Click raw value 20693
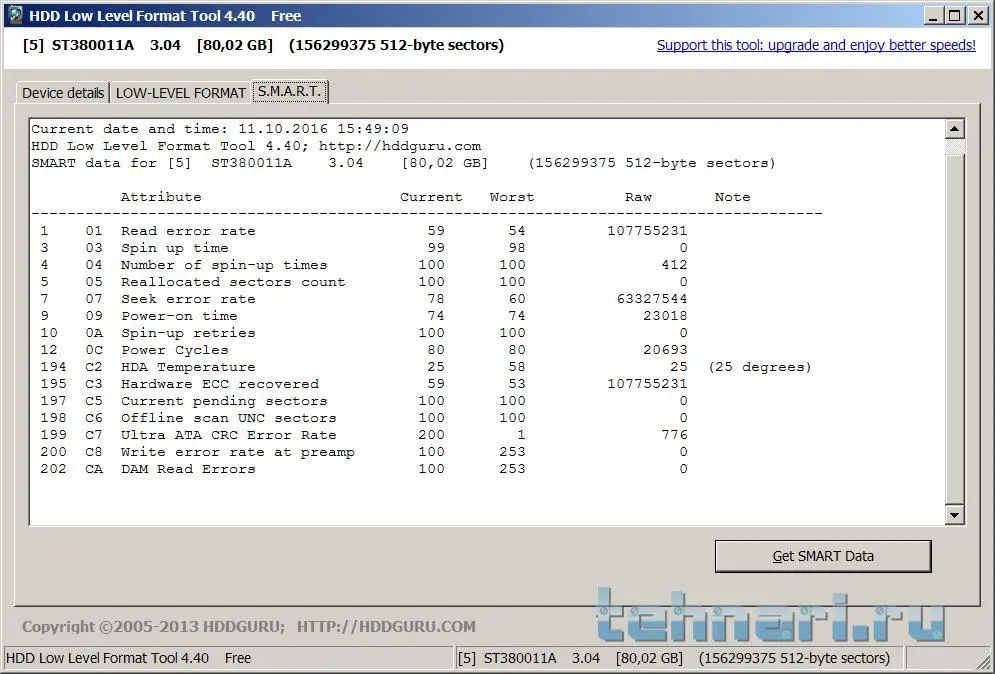 (x=665, y=350)
